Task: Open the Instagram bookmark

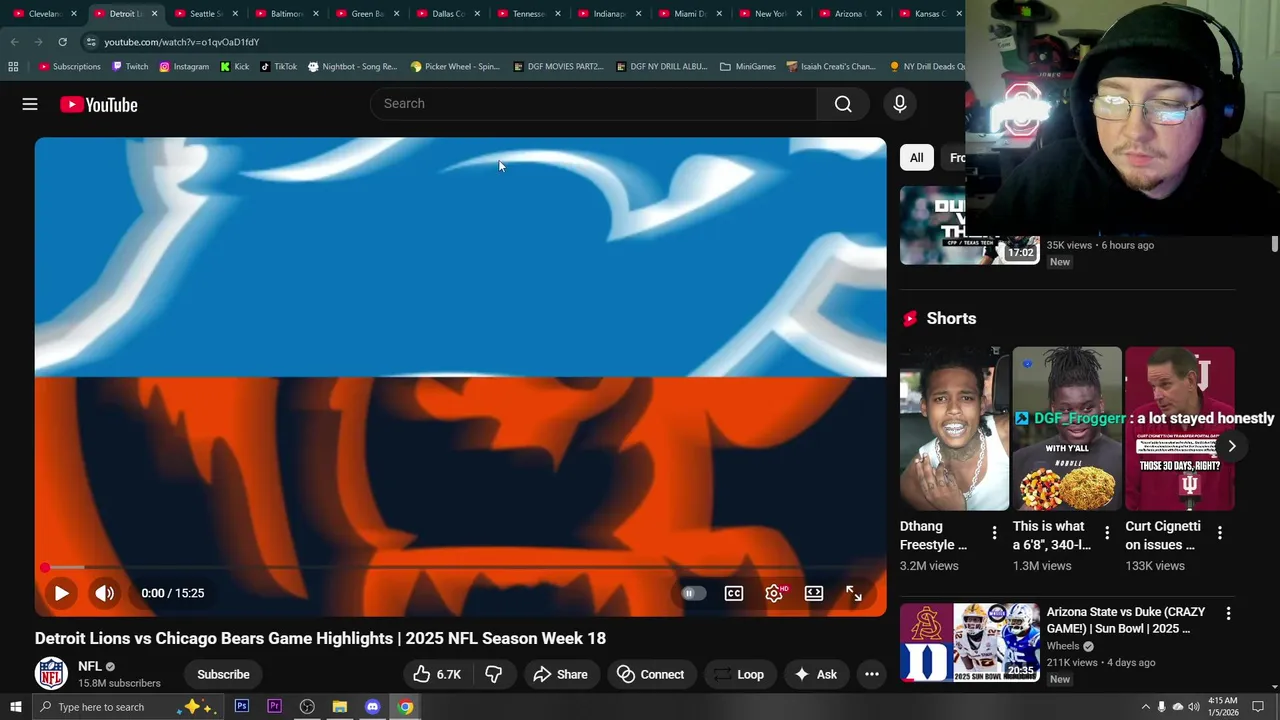Action: point(184,67)
